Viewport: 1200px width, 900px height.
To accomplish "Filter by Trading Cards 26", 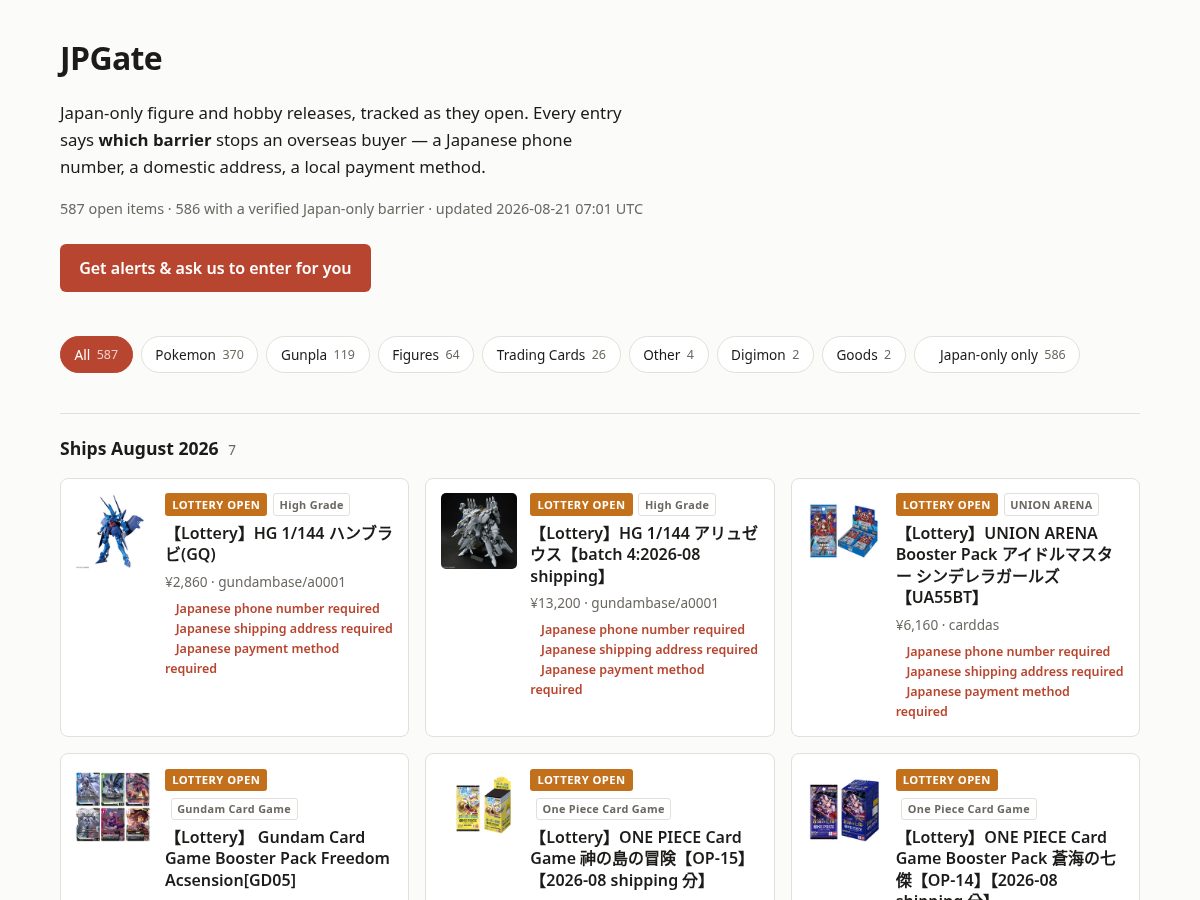I will pos(551,355).
